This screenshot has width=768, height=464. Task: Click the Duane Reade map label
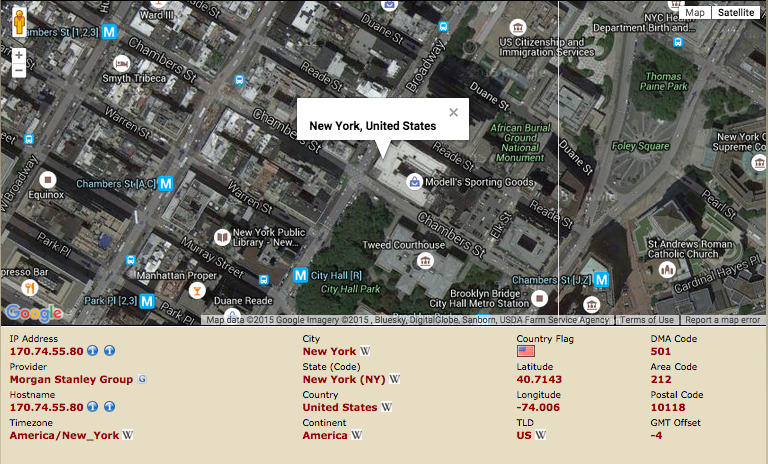tap(243, 301)
